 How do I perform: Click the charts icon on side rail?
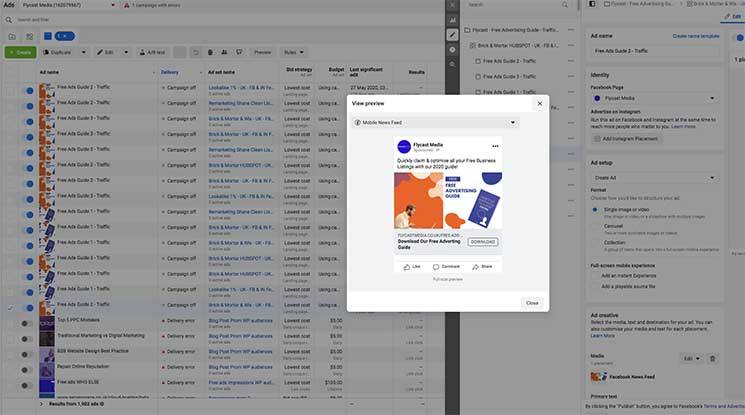[x=452, y=20]
